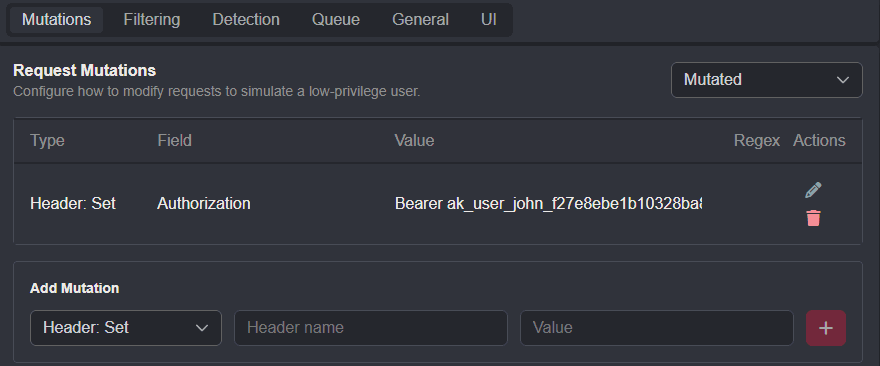Select the Type column header

[47, 140]
